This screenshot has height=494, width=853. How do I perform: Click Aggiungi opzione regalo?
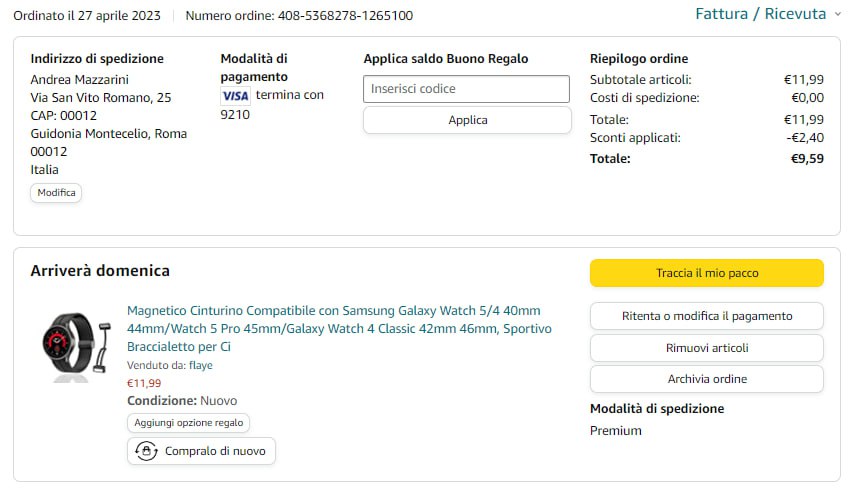(x=188, y=423)
